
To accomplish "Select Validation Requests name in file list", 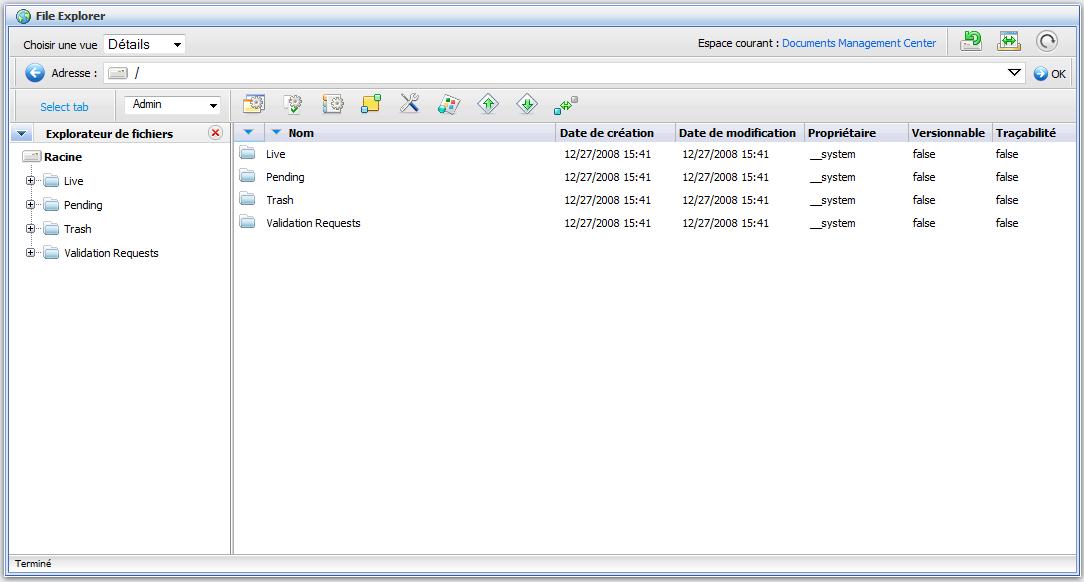I will click(313, 223).
